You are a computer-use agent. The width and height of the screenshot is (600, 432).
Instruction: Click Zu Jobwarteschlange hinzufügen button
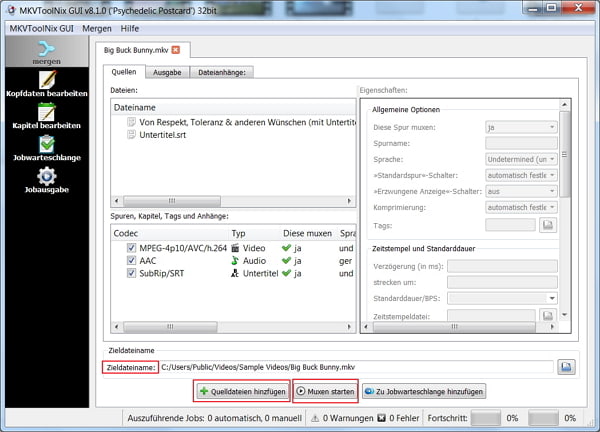click(x=424, y=391)
